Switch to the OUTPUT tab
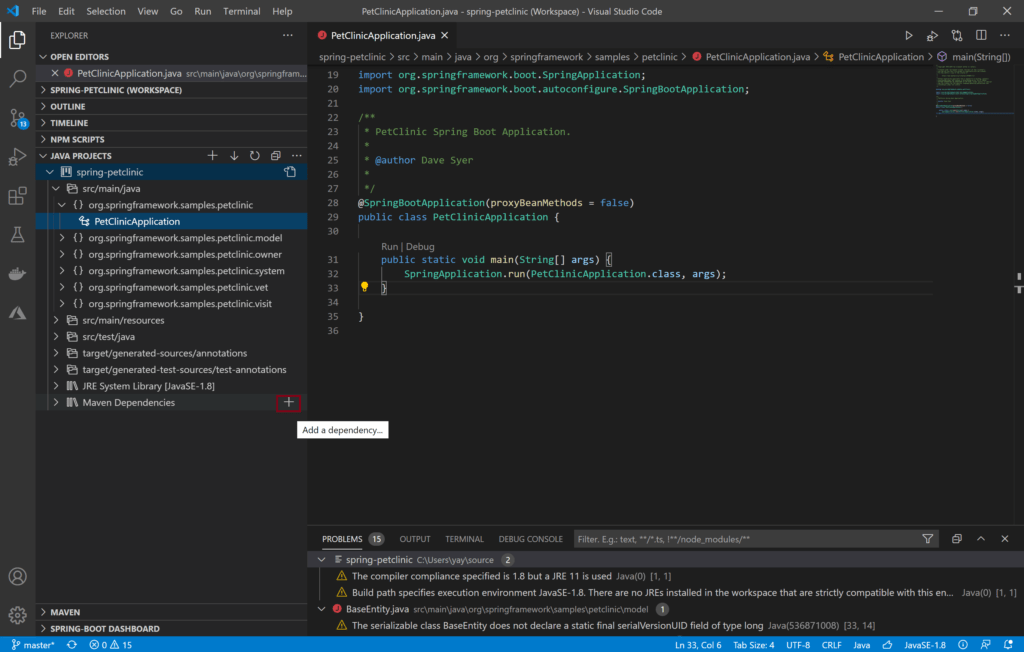The image size is (1024, 652). pos(414,538)
